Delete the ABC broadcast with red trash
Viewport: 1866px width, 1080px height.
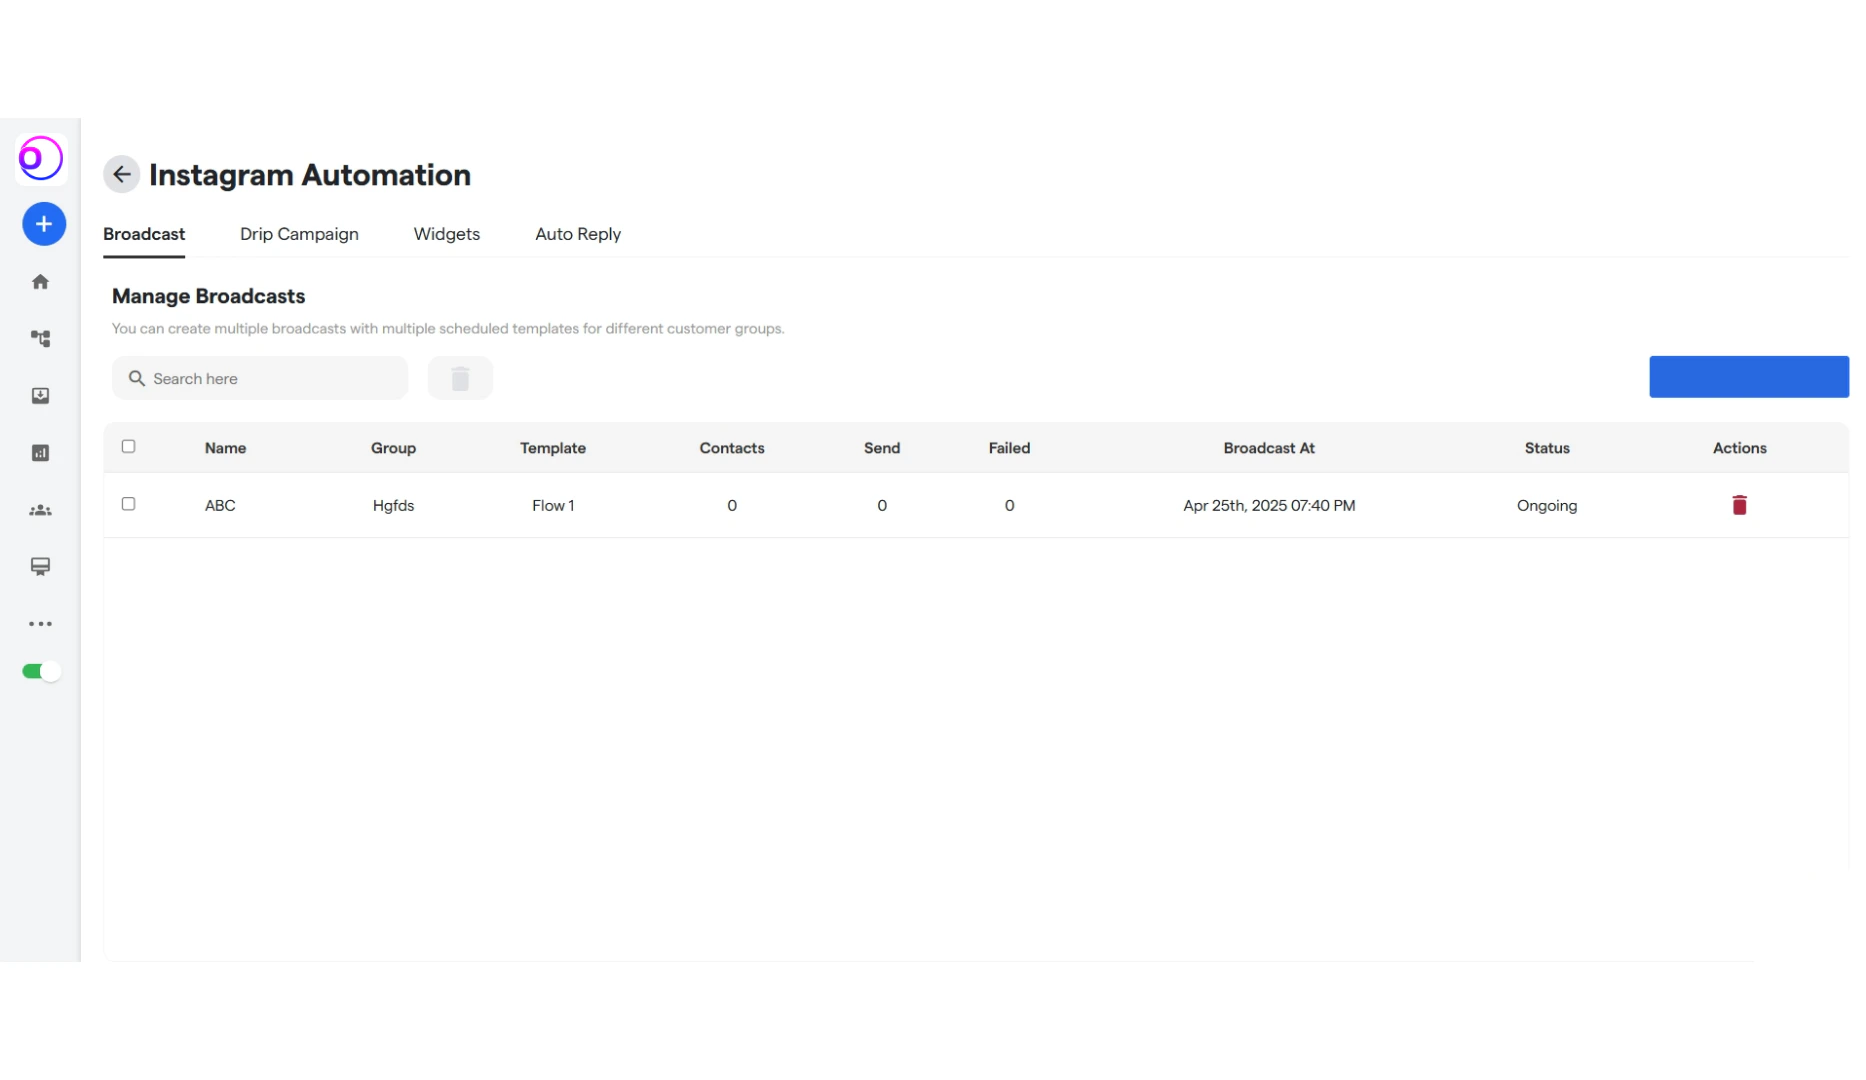click(1739, 505)
